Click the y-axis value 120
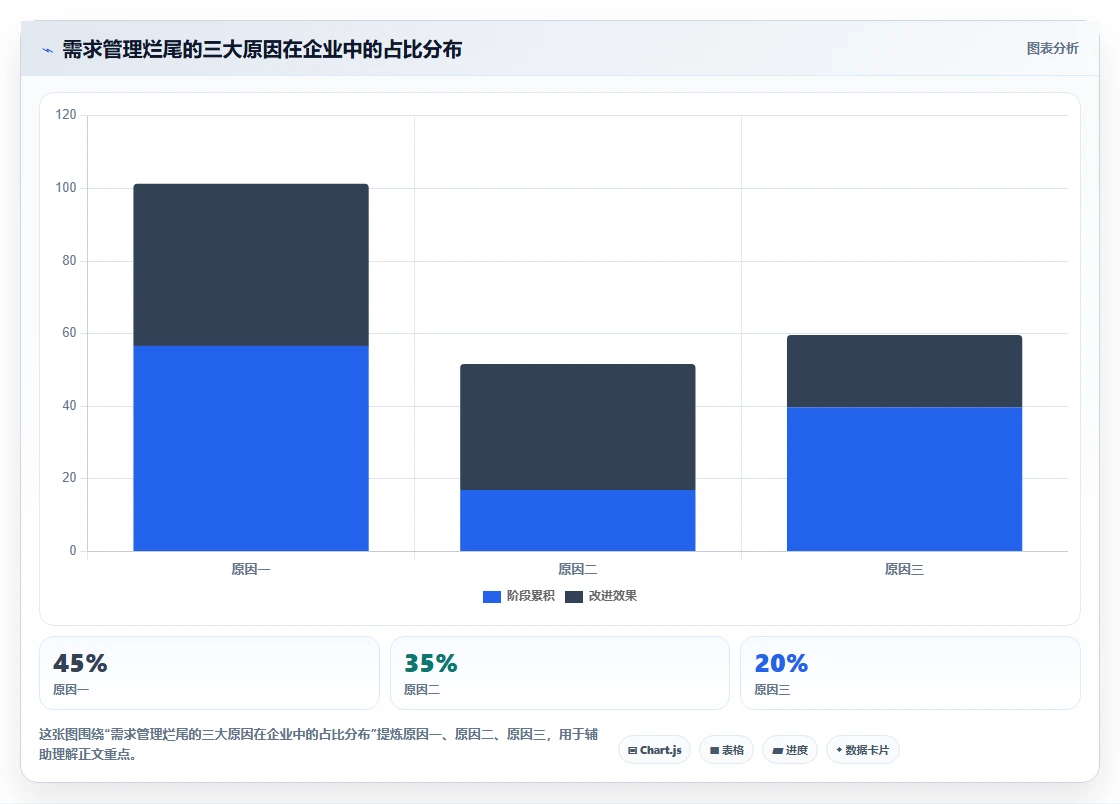 pos(66,114)
